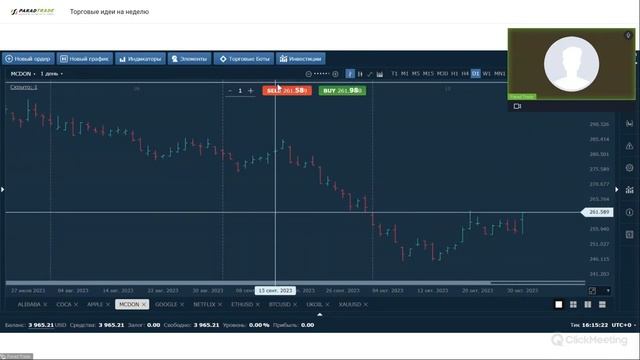This screenshot has height=360, width=640.
Task: Expand the MCDON symbol dropdown
Action: (x=23, y=74)
